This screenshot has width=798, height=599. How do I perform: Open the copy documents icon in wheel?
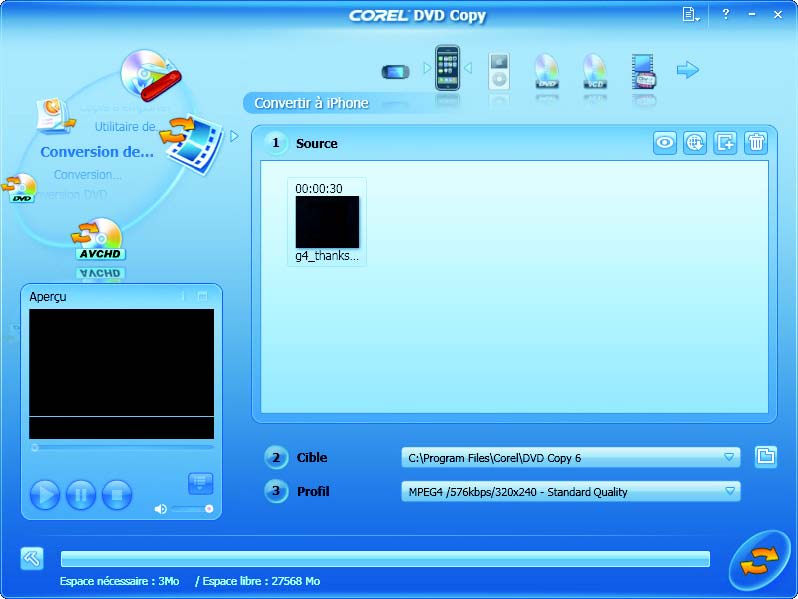tap(54, 116)
